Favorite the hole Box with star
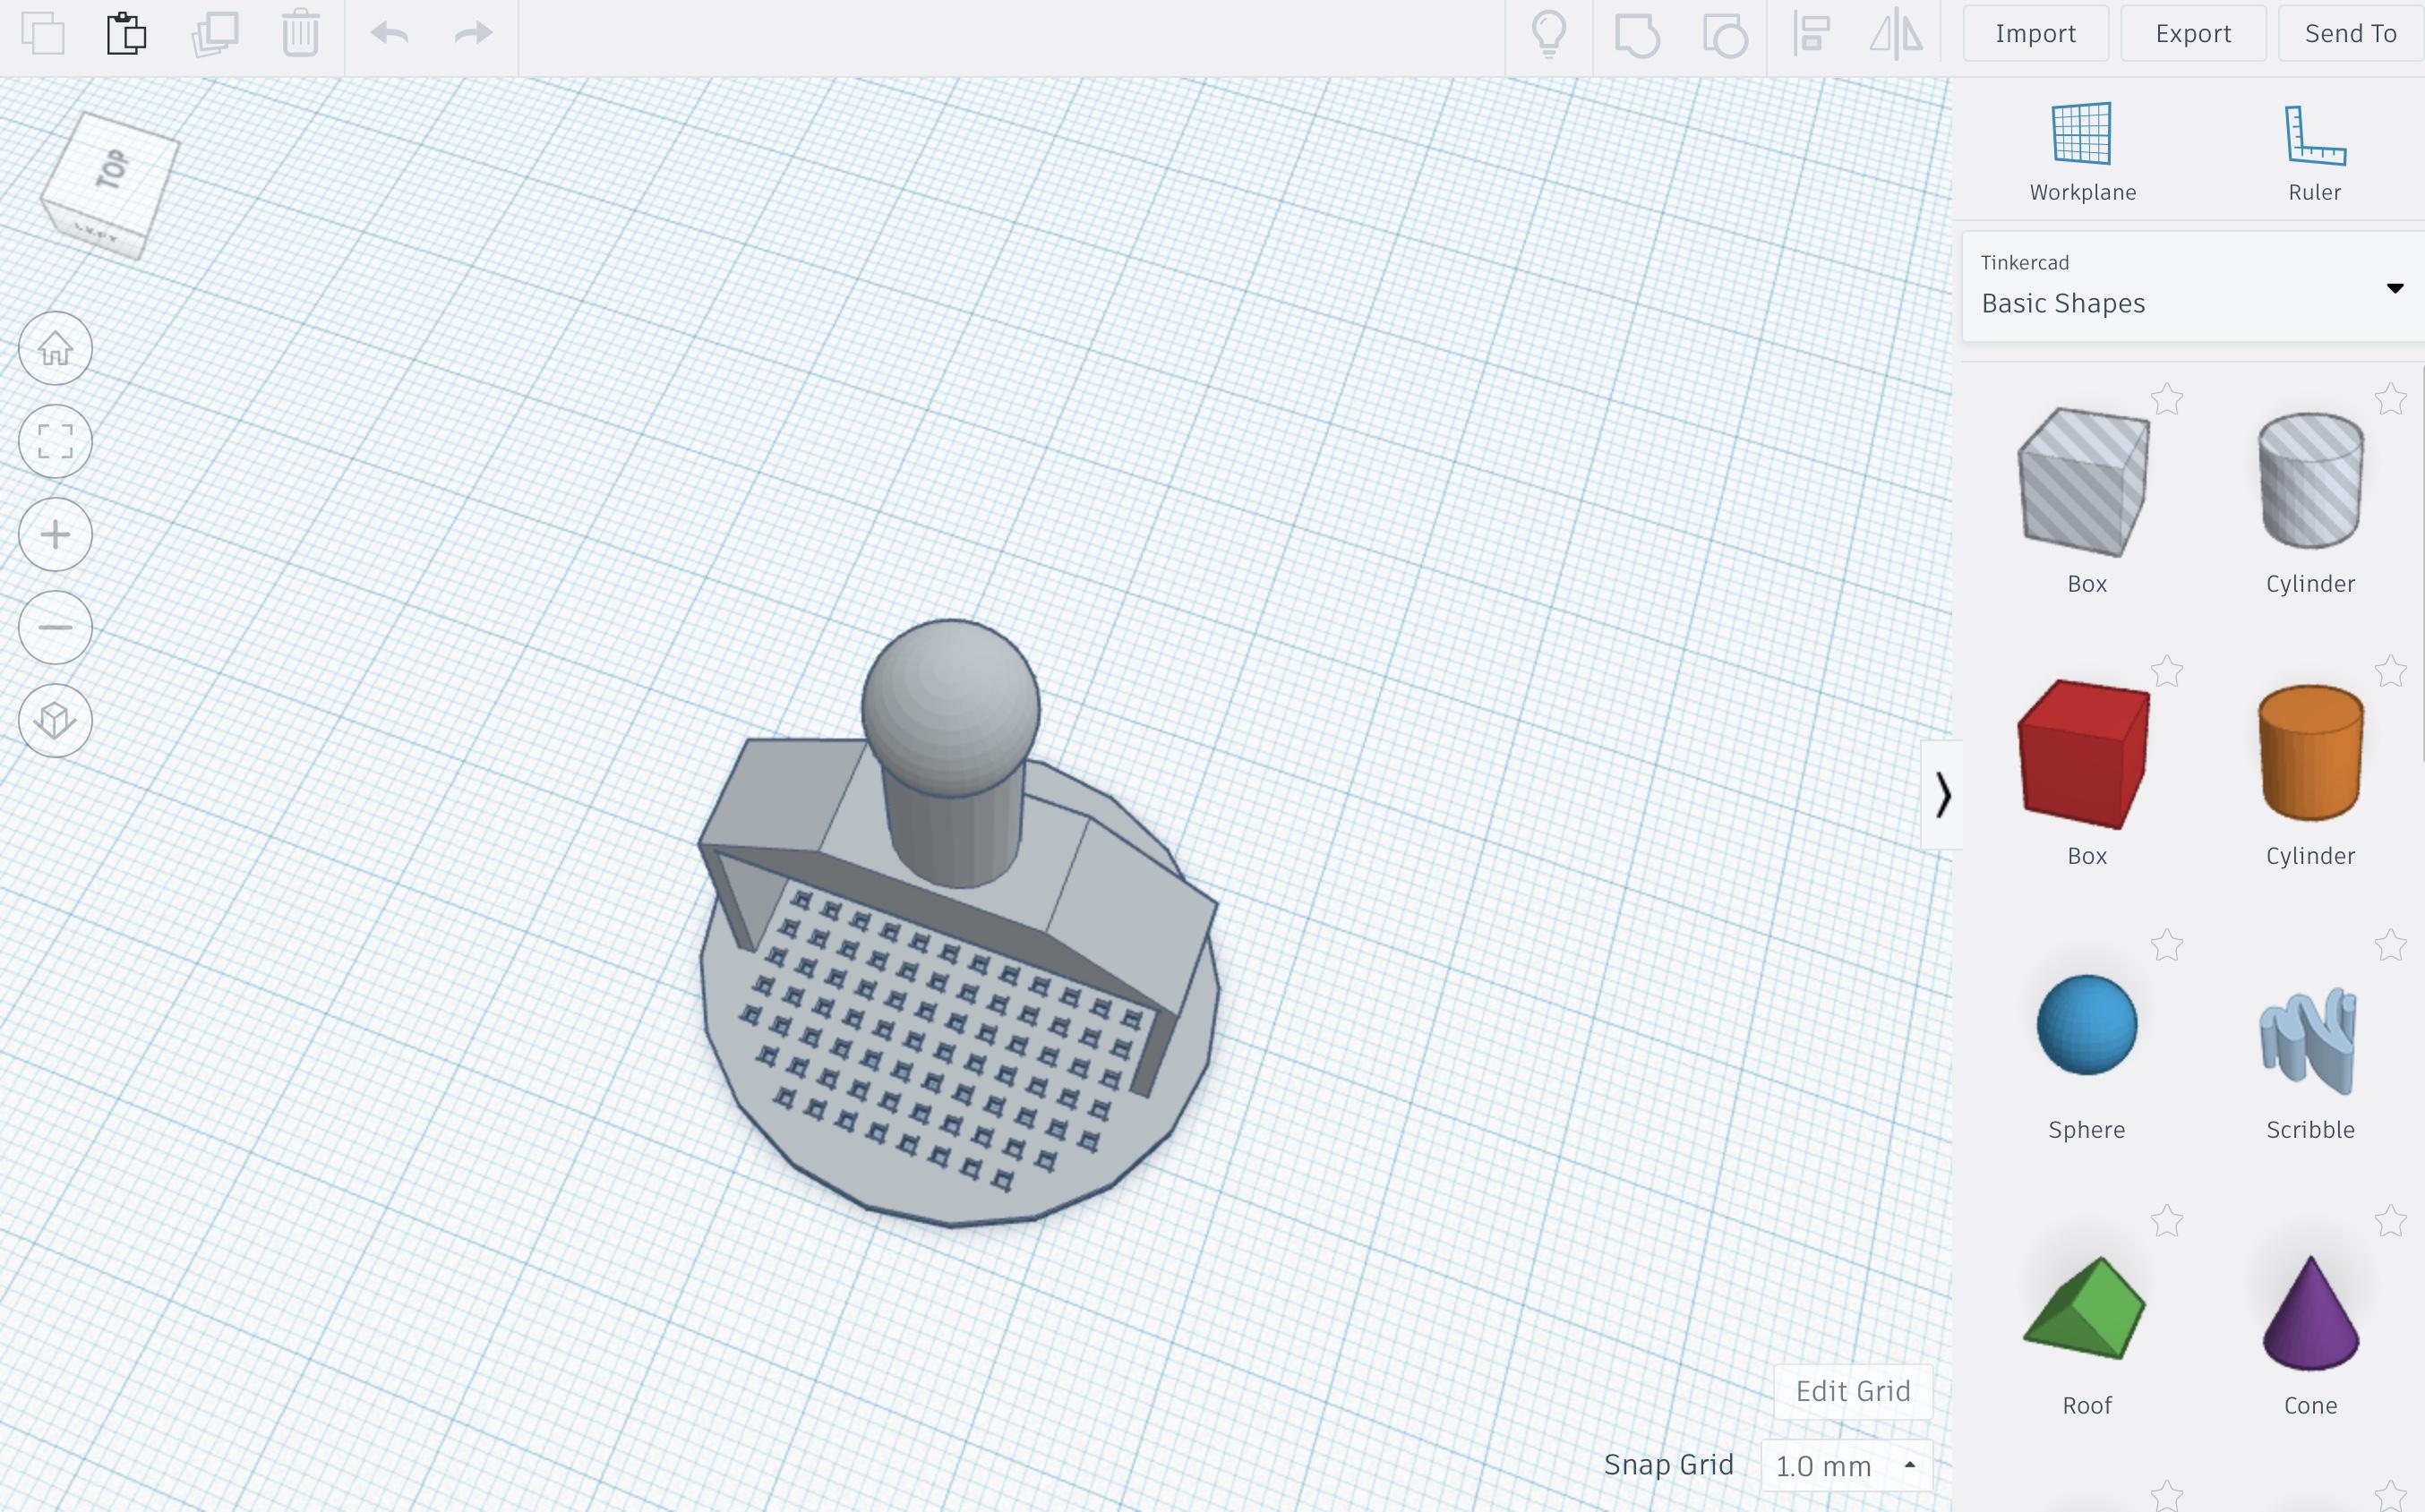 point(2167,399)
